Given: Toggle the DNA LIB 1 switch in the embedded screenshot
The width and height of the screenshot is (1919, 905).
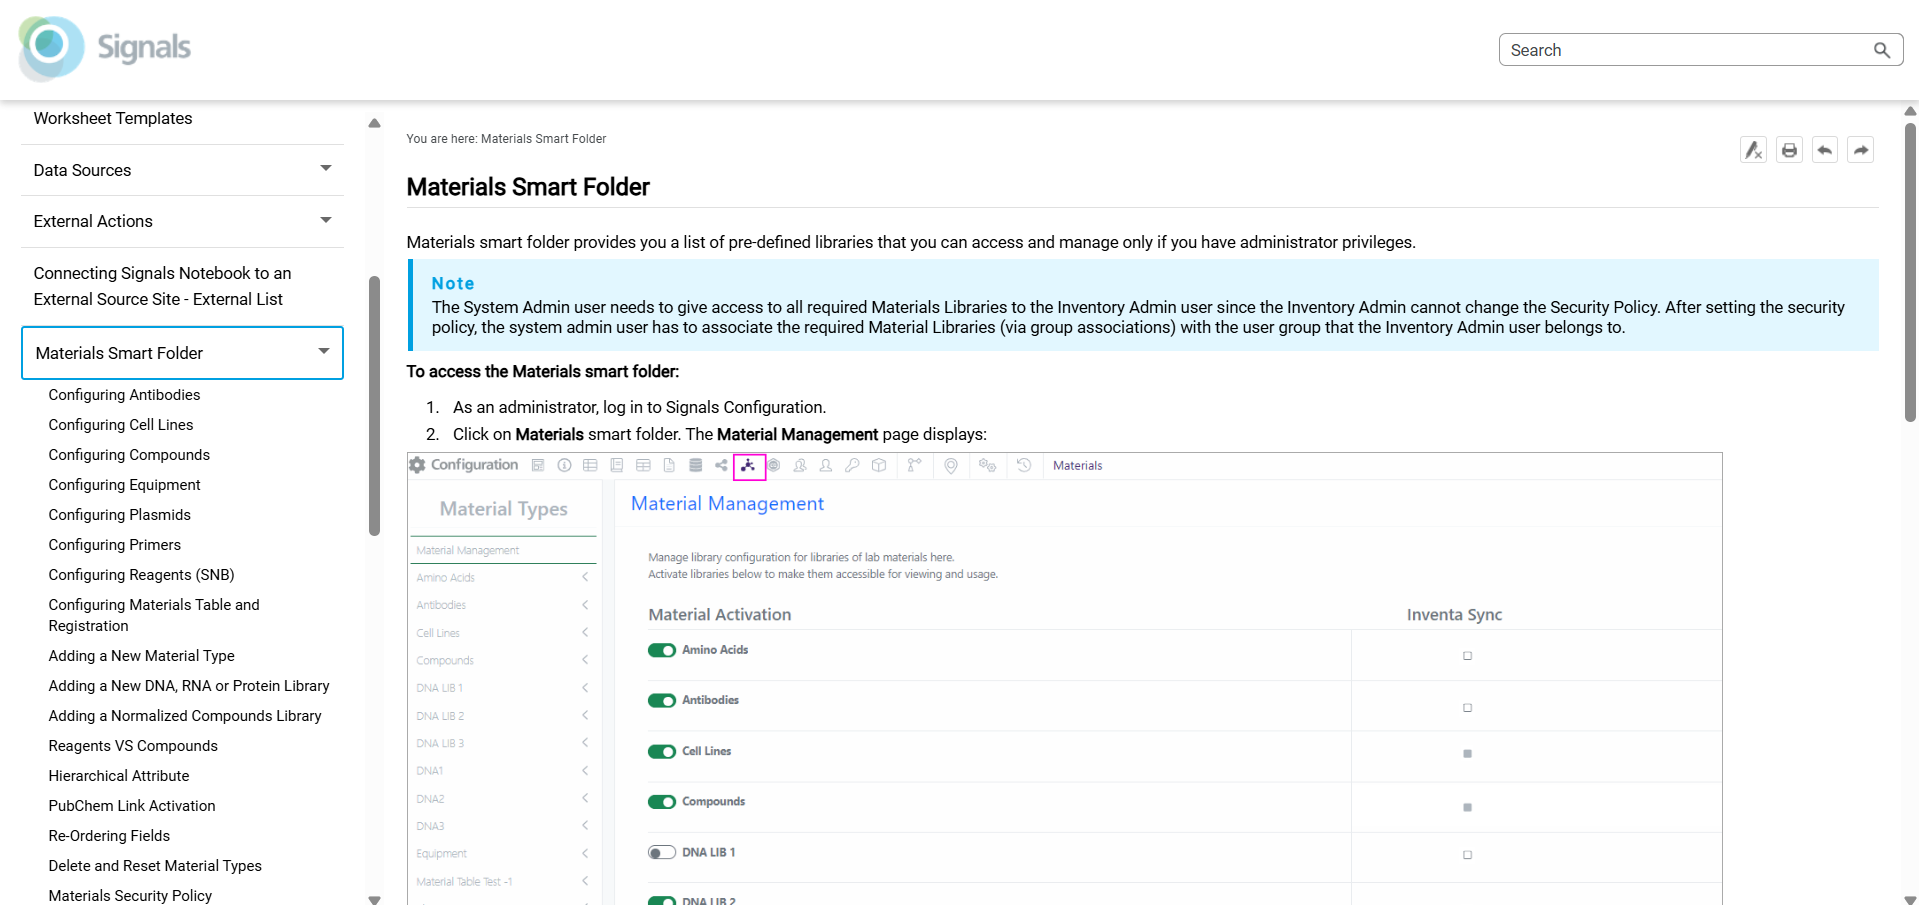Looking at the screenshot, I should (662, 853).
